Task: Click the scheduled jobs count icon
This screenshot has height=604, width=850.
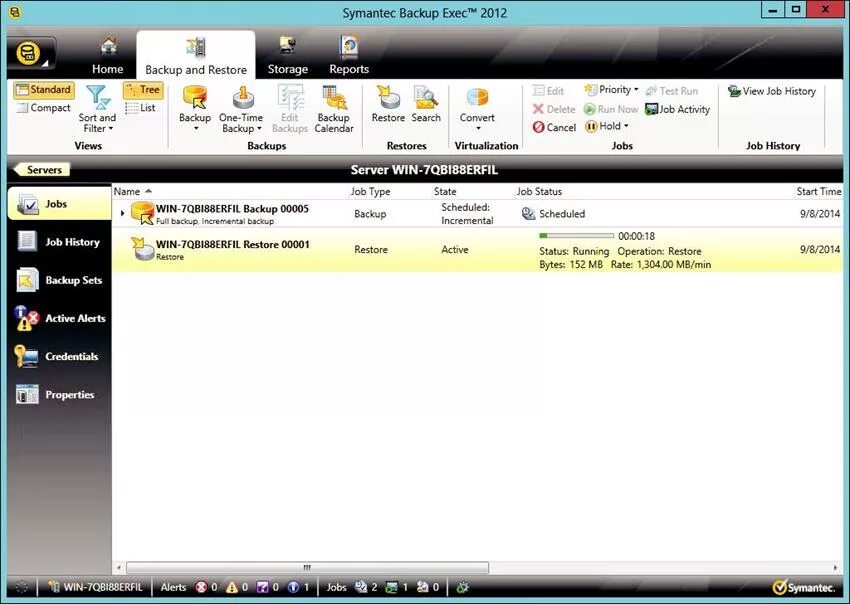Action: pos(360,587)
